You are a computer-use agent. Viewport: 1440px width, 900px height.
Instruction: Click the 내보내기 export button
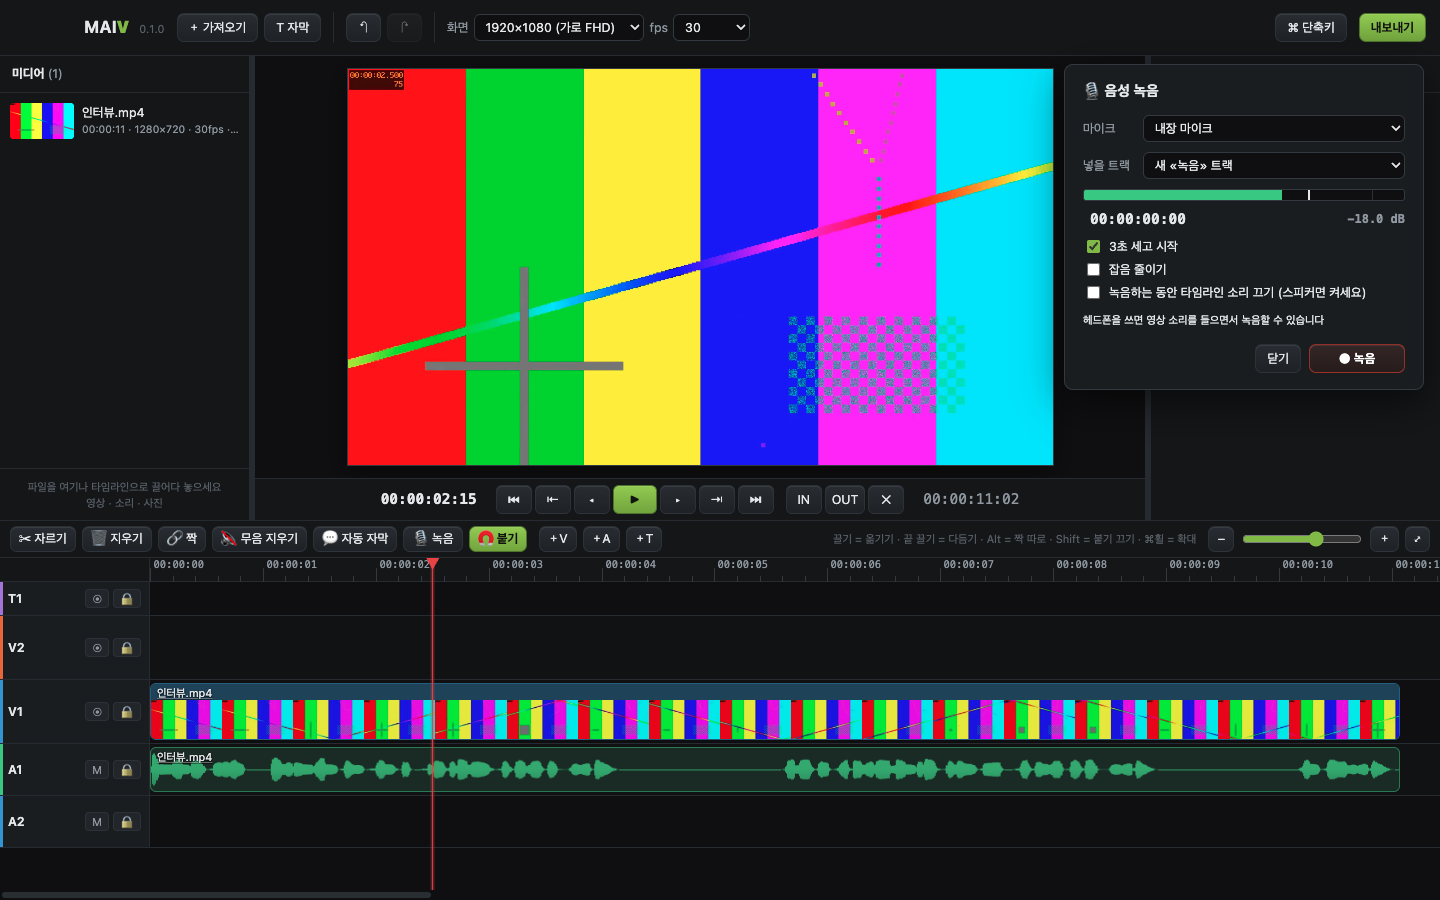pyautogui.click(x=1392, y=27)
